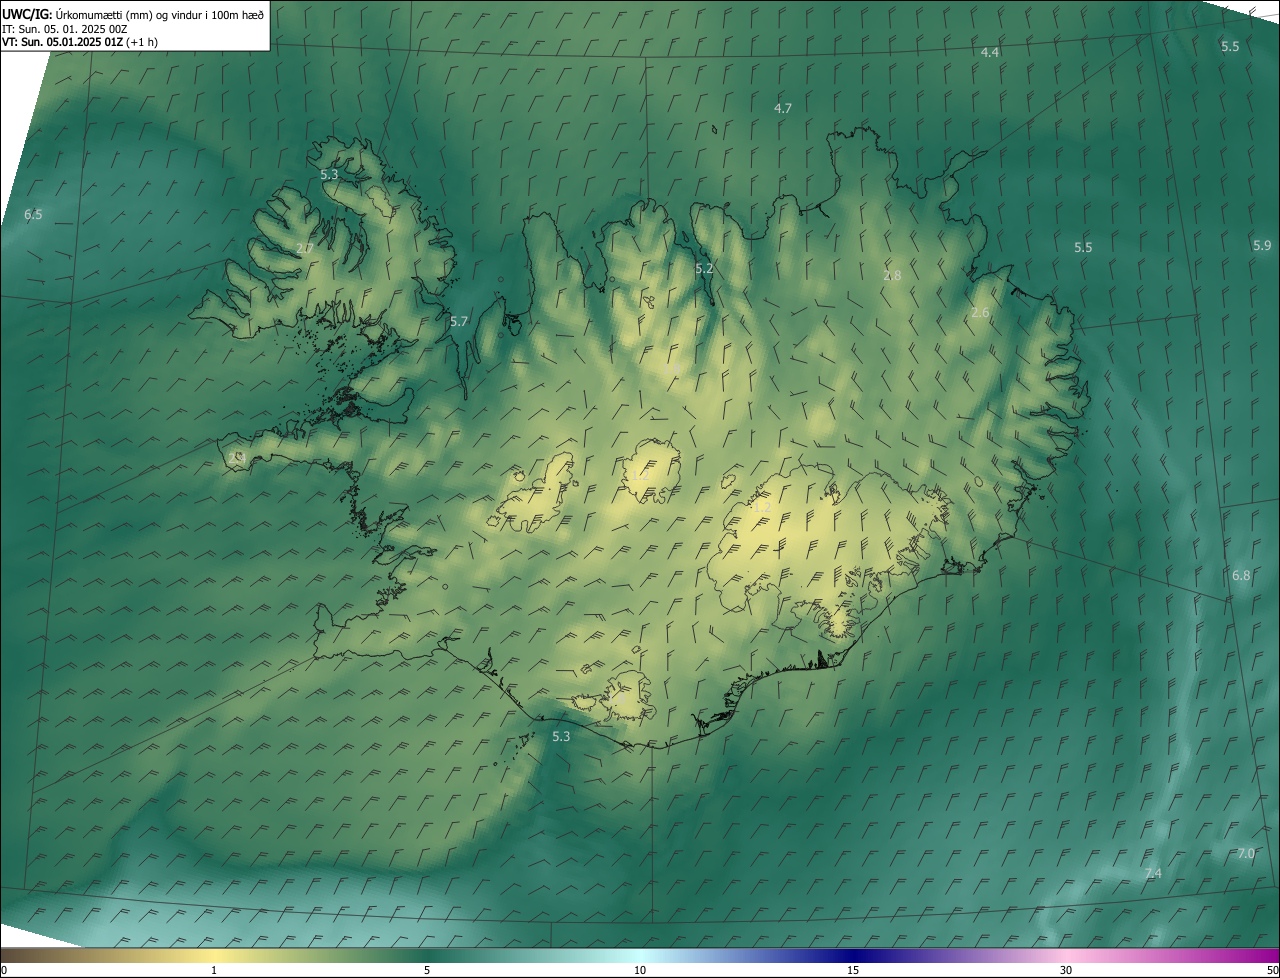Screen dimensions: 1280x978
Task: Click the 7.0 value label on the map
Action: (x=1246, y=854)
